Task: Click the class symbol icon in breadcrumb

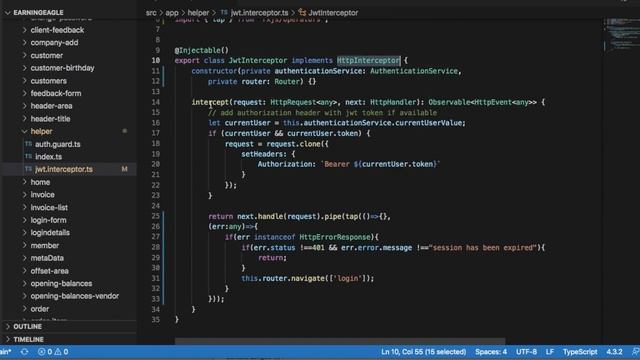Action: pos(302,13)
